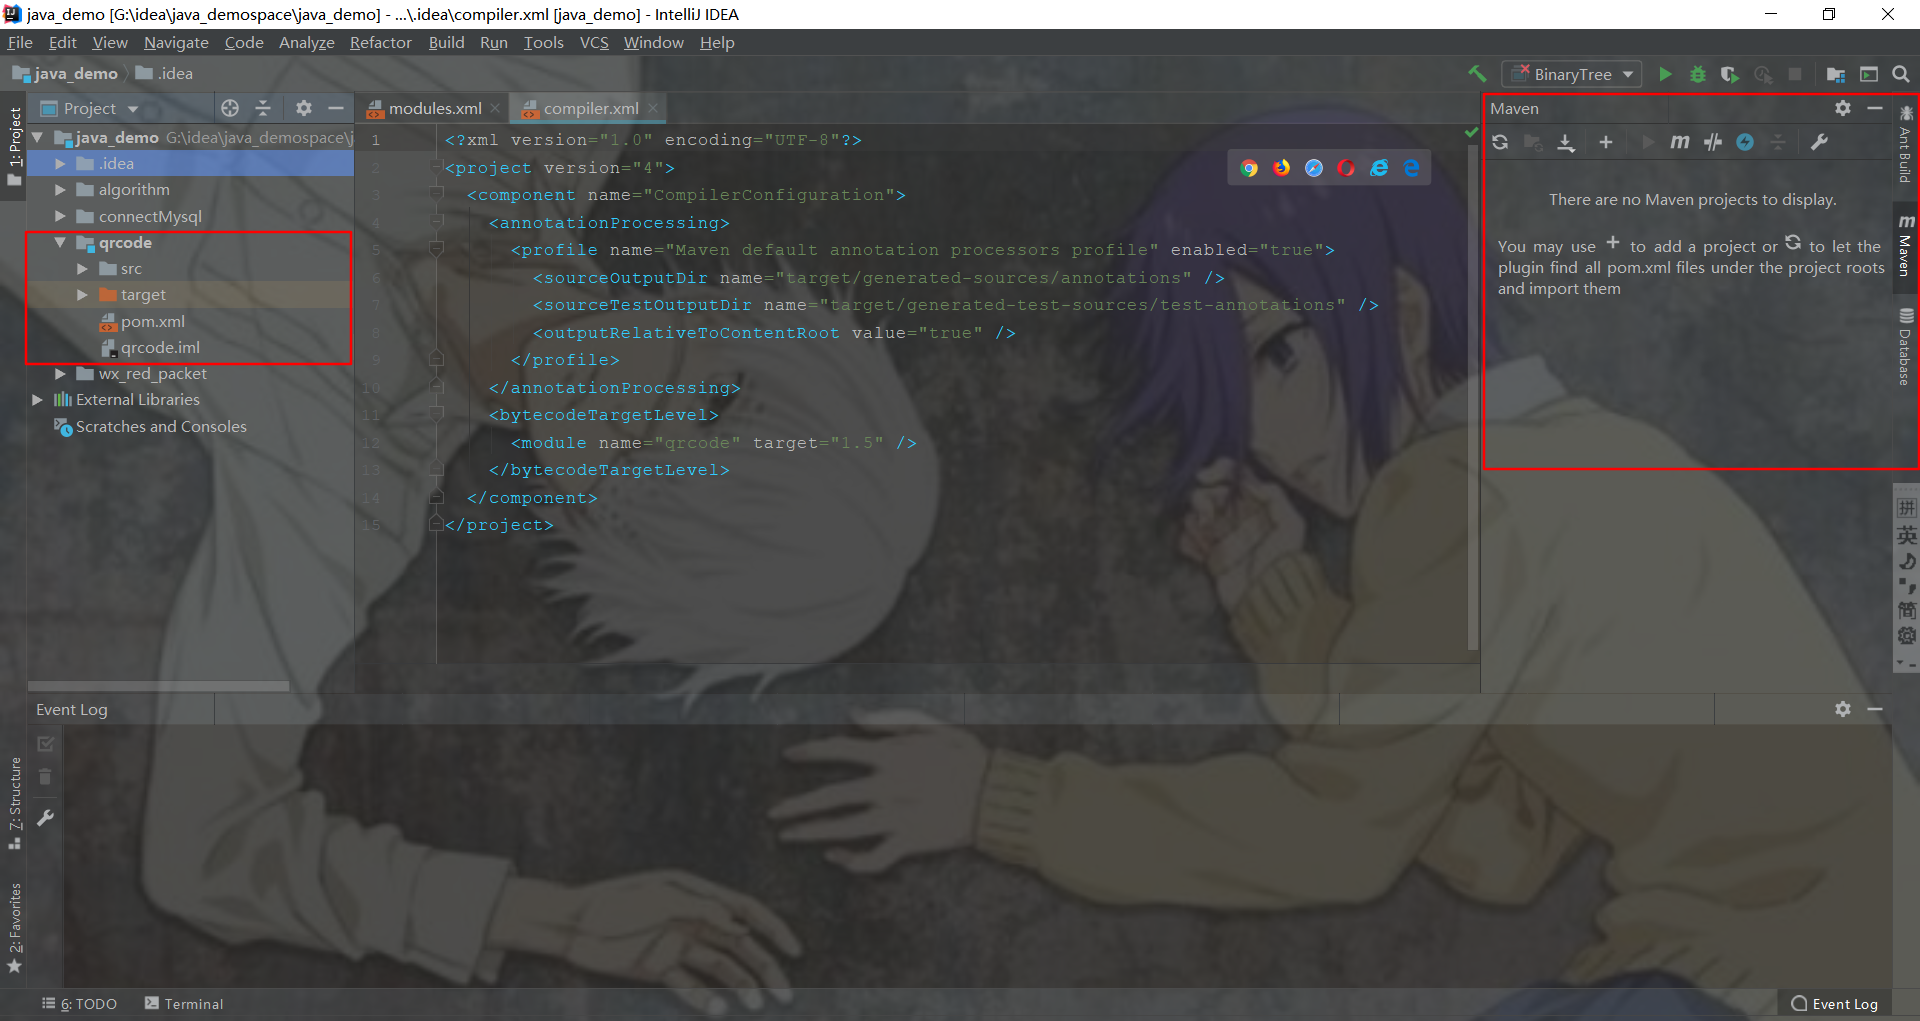Open the BinaryTree run configuration dropdown
The width and height of the screenshot is (1920, 1021).
pyautogui.click(x=1573, y=74)
